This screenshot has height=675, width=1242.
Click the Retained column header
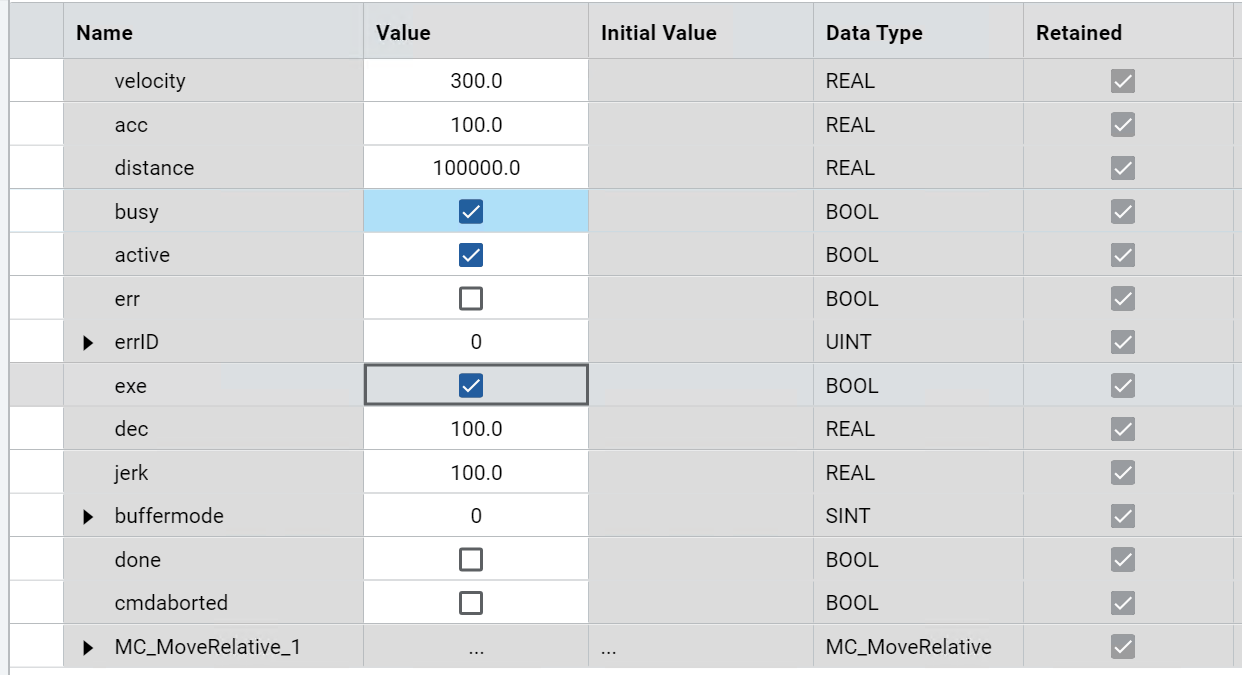[1078, 33]
